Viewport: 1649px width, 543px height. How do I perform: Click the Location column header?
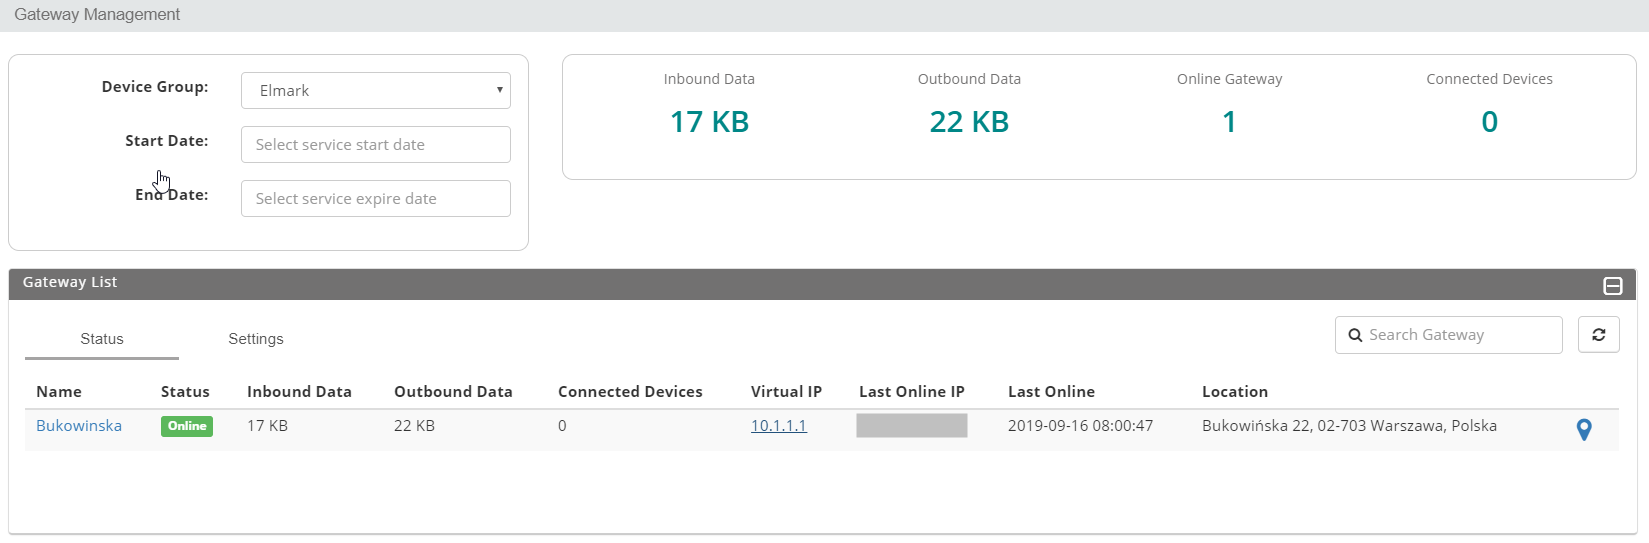1234,392
